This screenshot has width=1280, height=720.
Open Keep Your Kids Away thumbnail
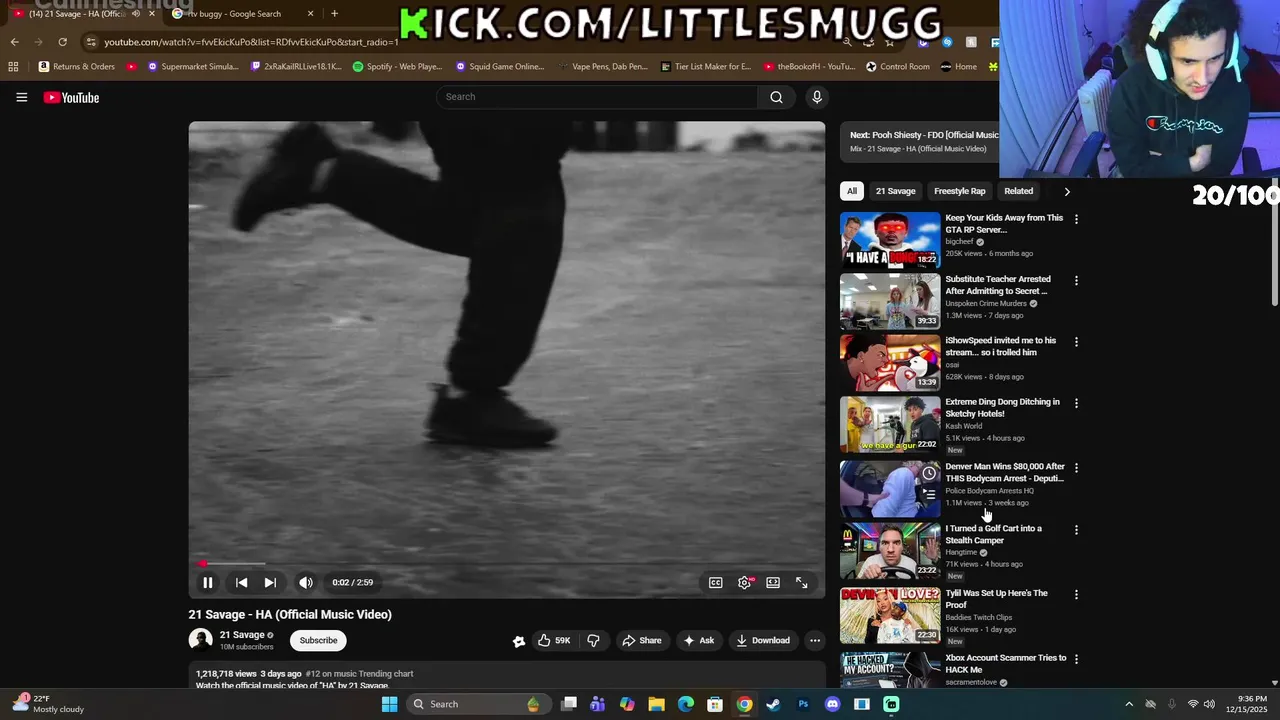tap(890, 239)
